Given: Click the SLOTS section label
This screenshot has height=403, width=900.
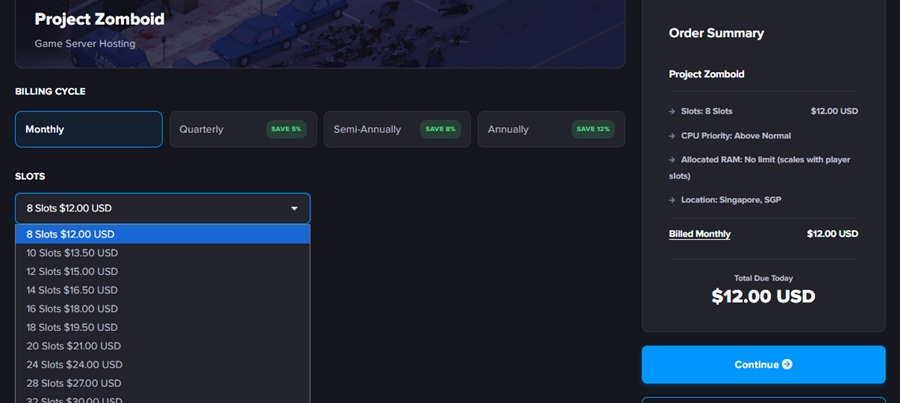Looking at the screenshot, I should click(x=30, y=176).
